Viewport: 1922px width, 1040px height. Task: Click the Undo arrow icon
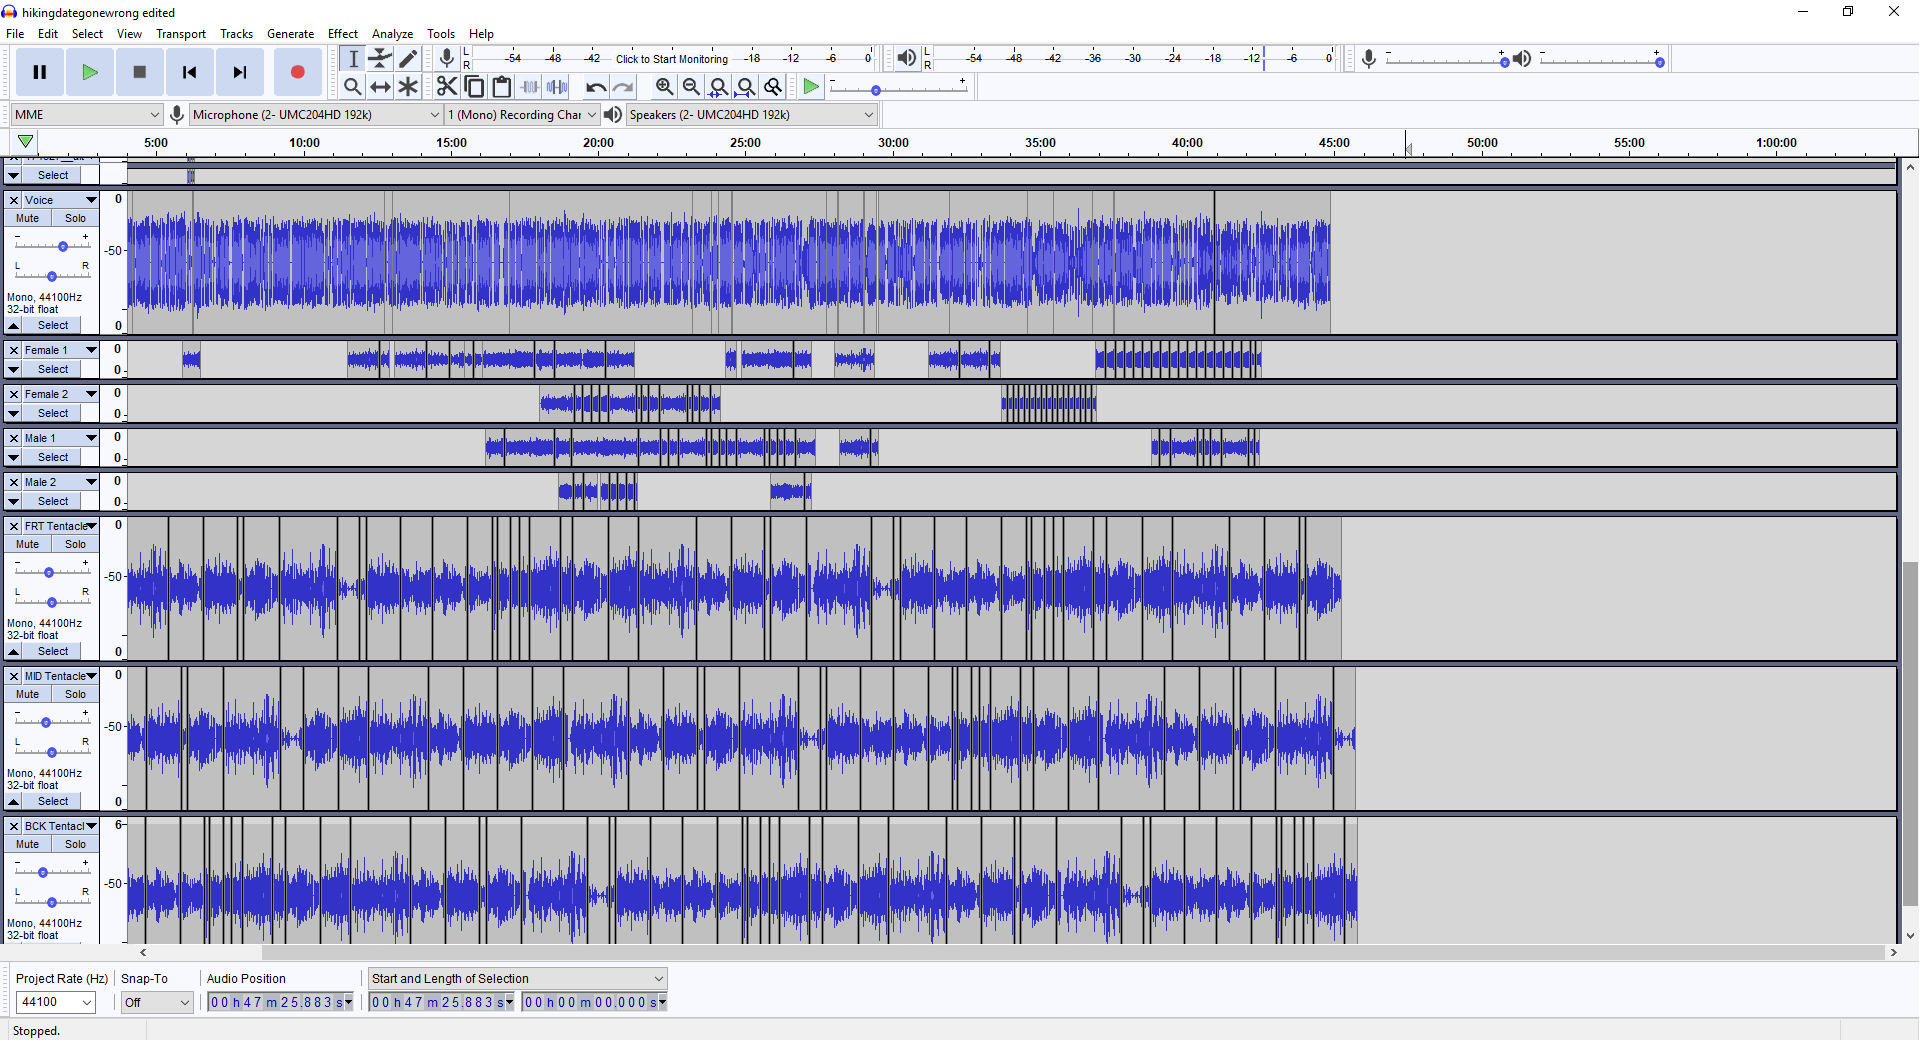(596, 87)
